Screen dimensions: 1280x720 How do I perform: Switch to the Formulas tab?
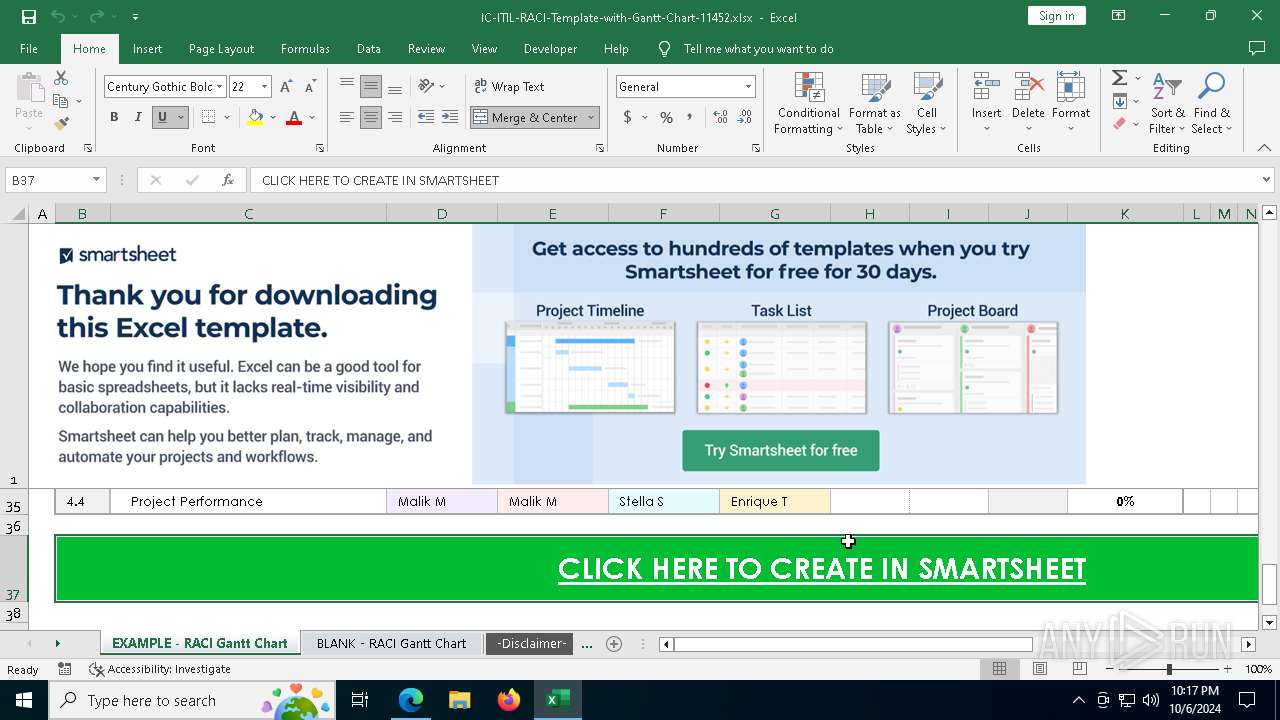point(305,48)
